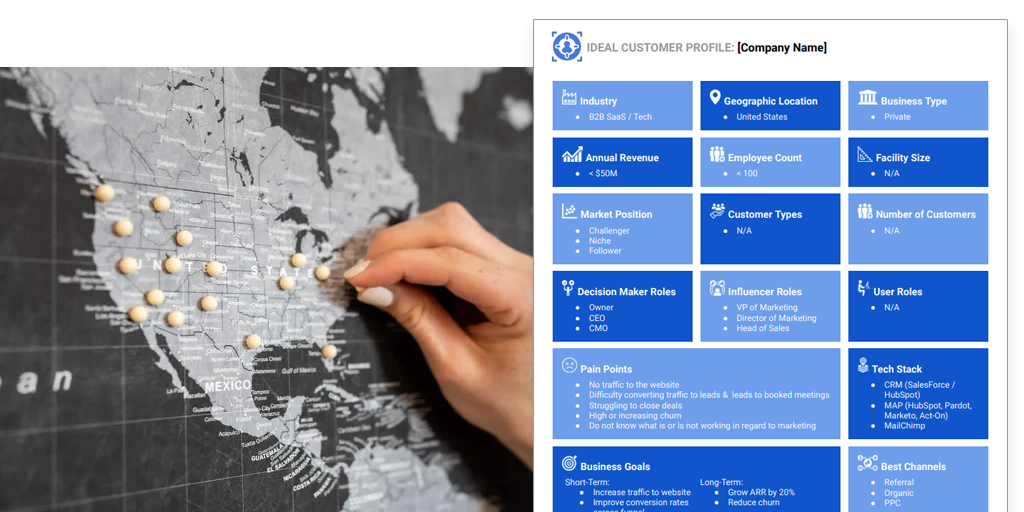
Task: Select the User Roles card heading
Action: (x=897, y=292)
